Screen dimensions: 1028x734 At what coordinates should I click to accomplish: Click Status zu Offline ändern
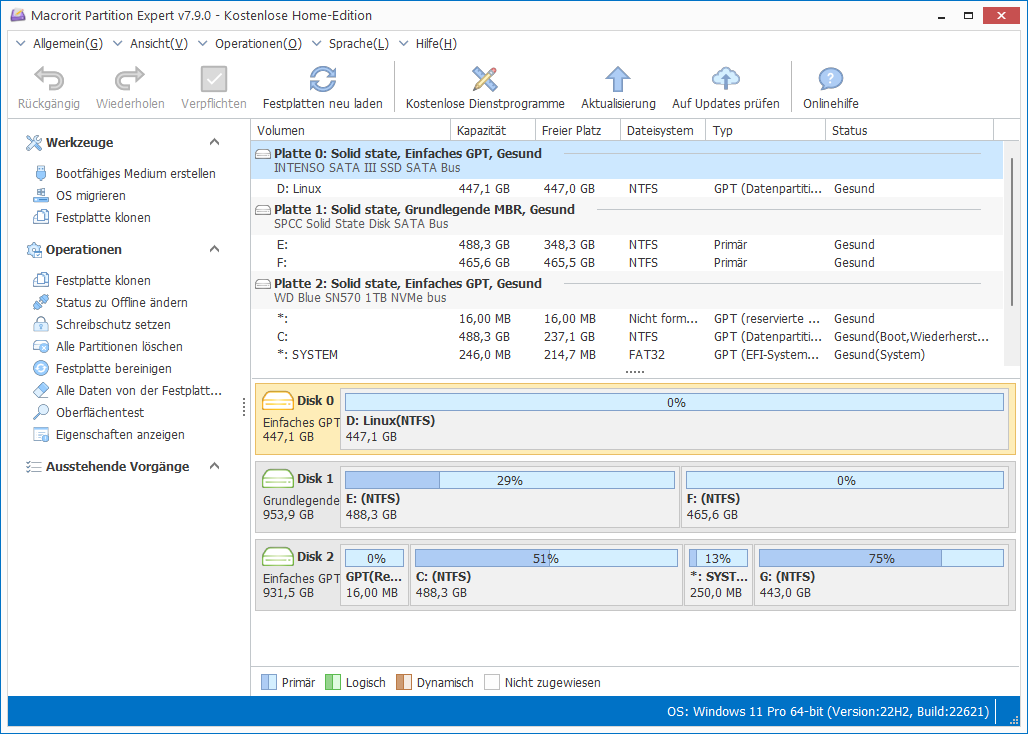tap(110, 303)
